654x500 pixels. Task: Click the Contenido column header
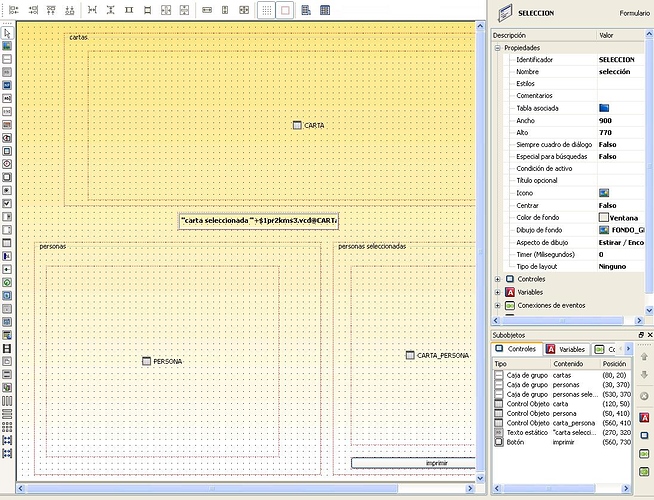pyautogui.click(x=575, y=364)
